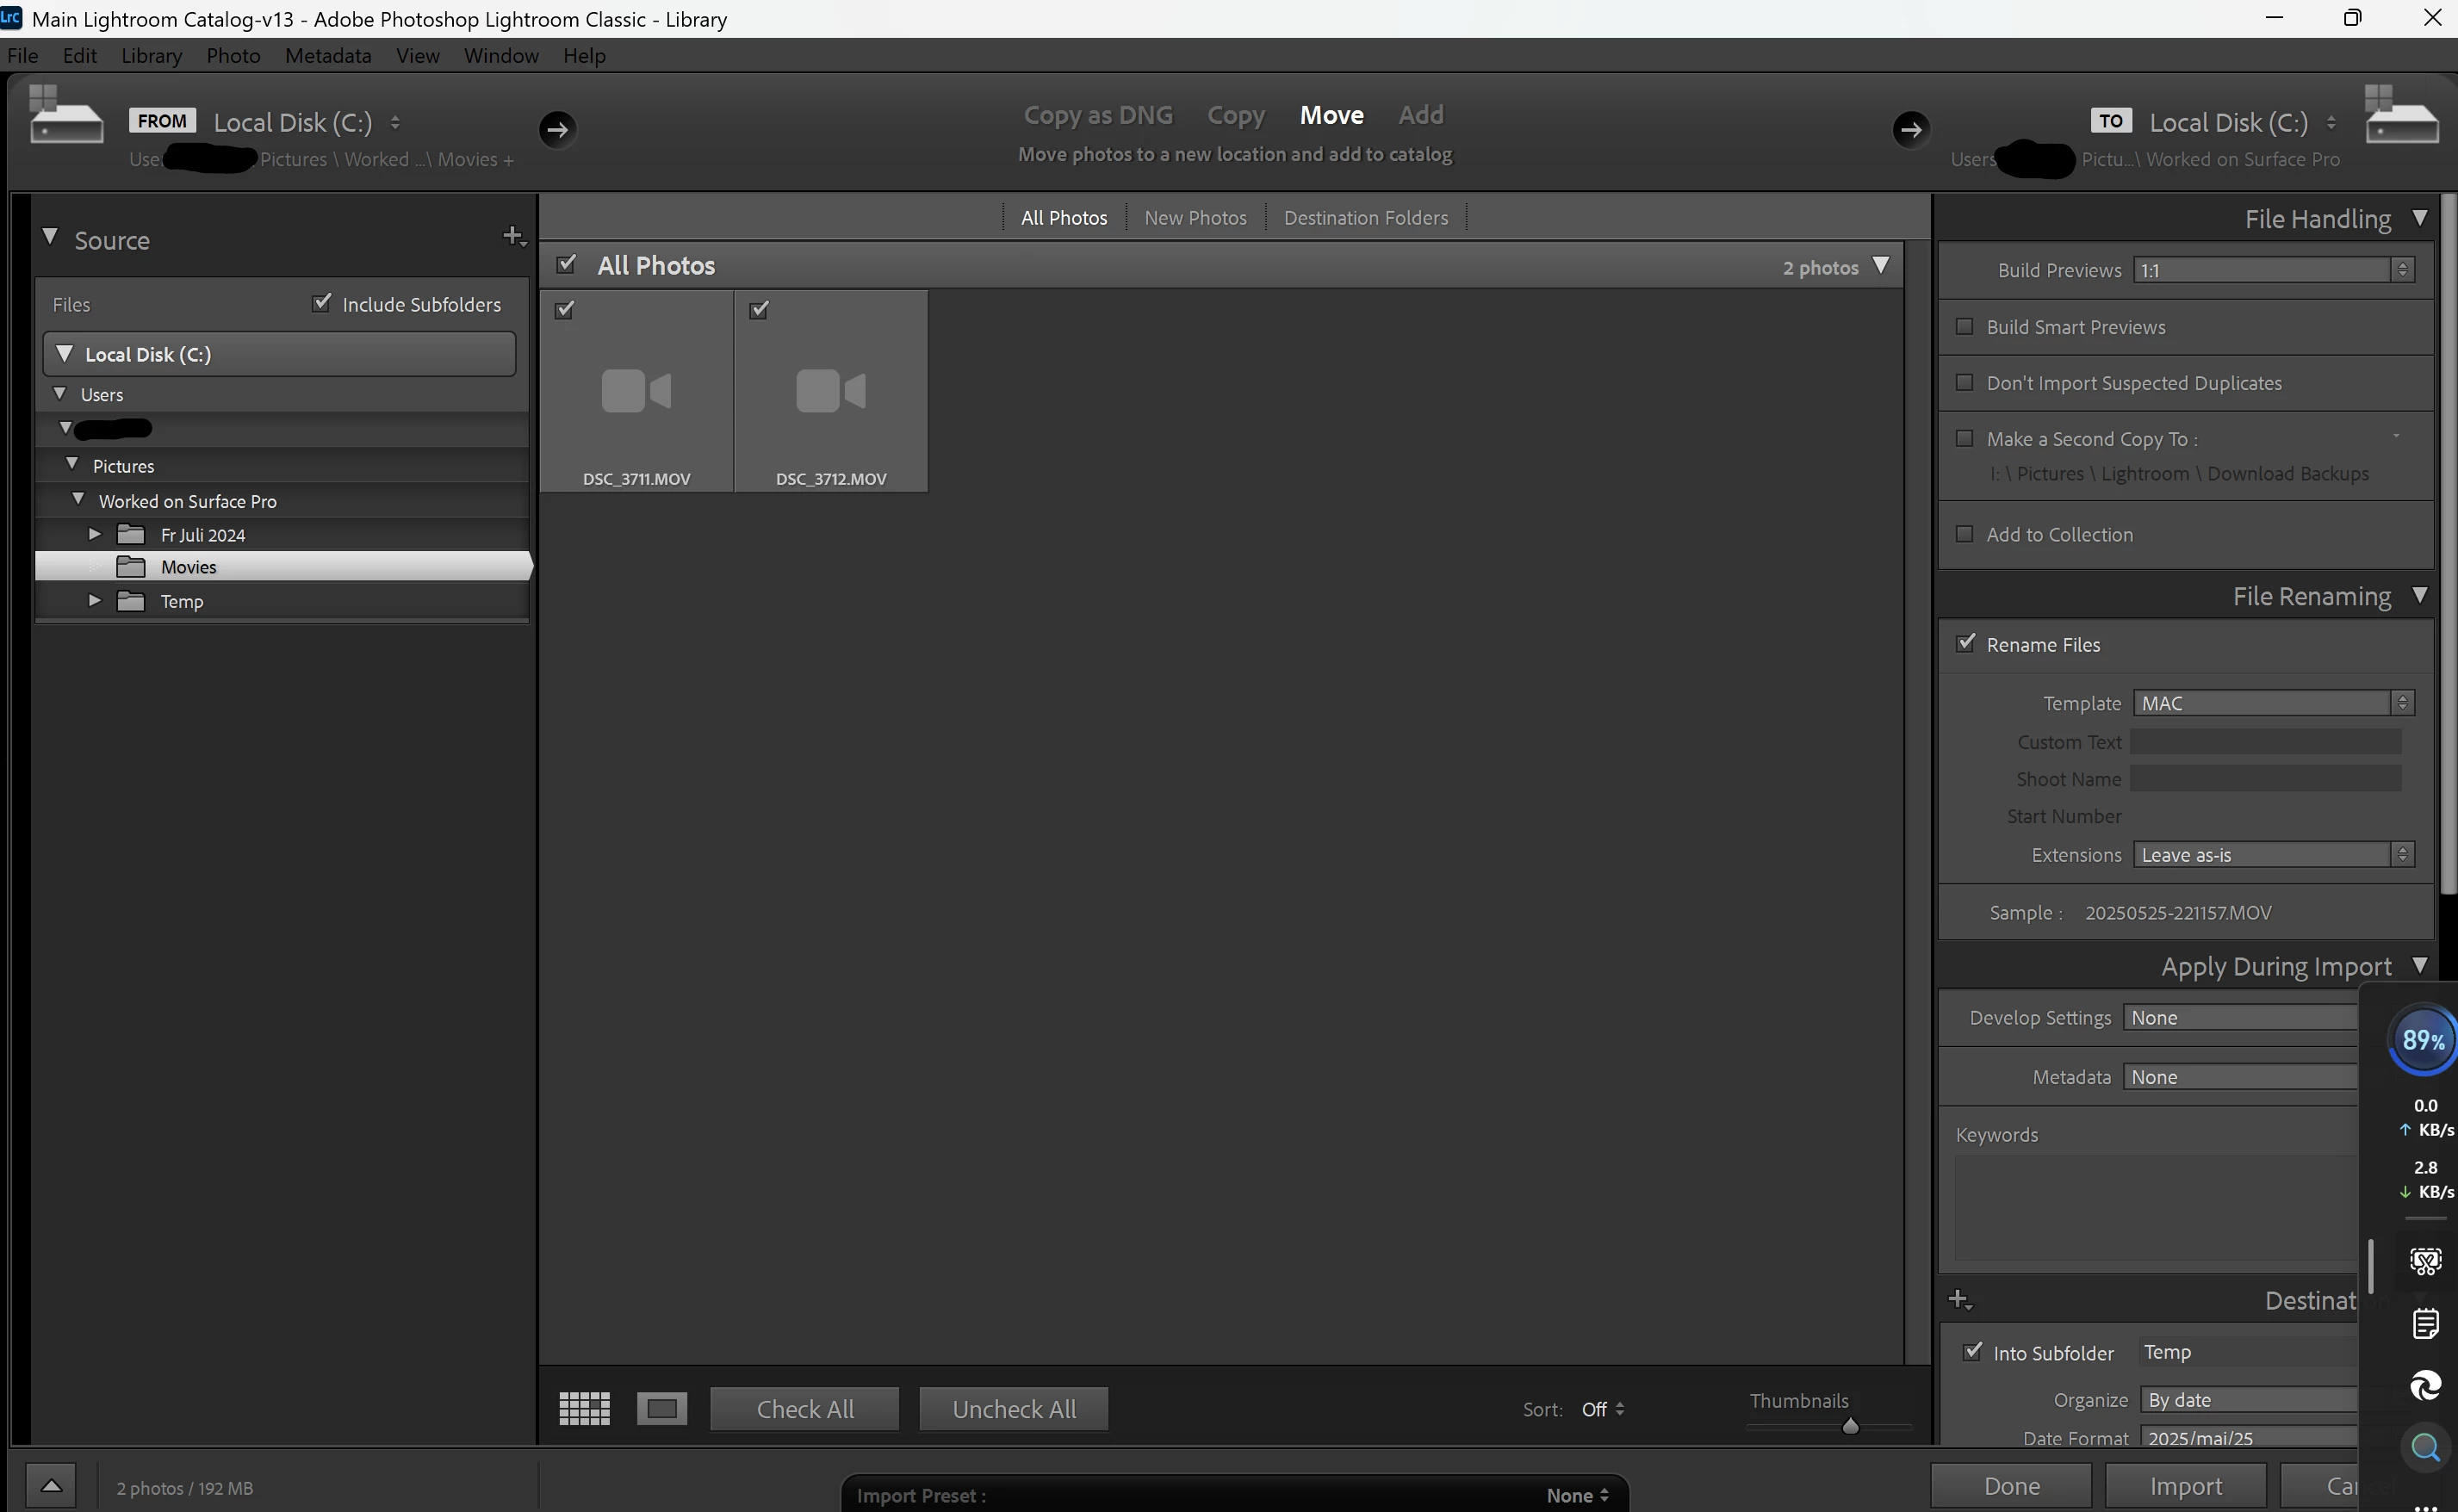This screenshot has width=2458, height=1512.
Task: Click the Import button
Action: 2185,1486
